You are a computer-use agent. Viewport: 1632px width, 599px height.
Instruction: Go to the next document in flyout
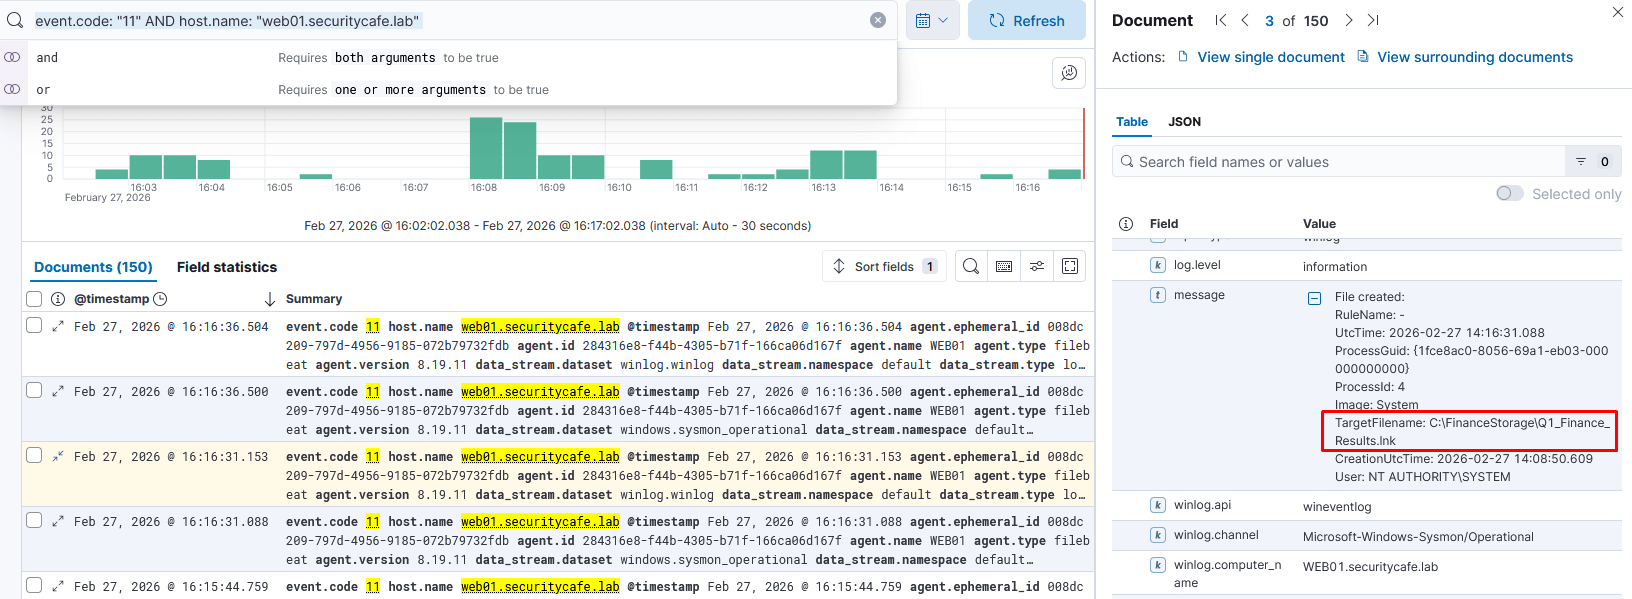1349,20
